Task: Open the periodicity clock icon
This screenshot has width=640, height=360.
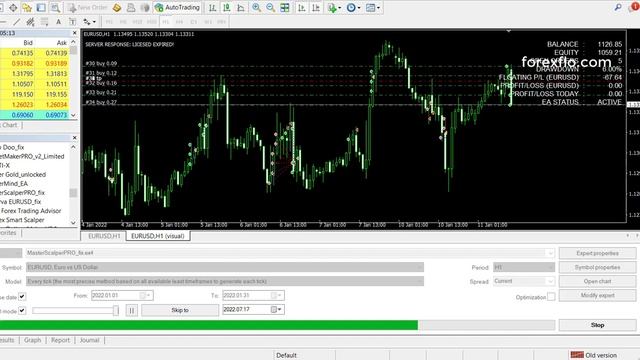Action: pyautogui.click(x=351, y=7)
